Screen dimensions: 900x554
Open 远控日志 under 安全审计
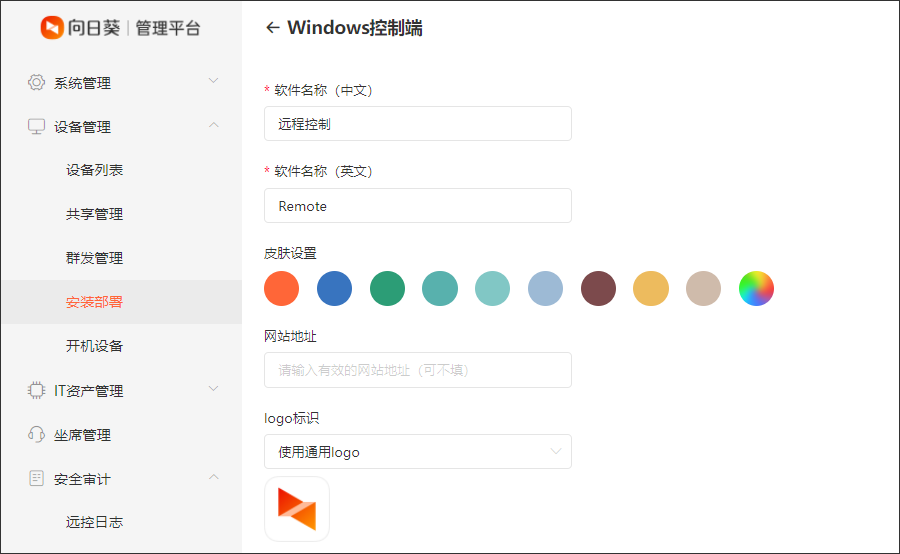(x=95, y=522)
